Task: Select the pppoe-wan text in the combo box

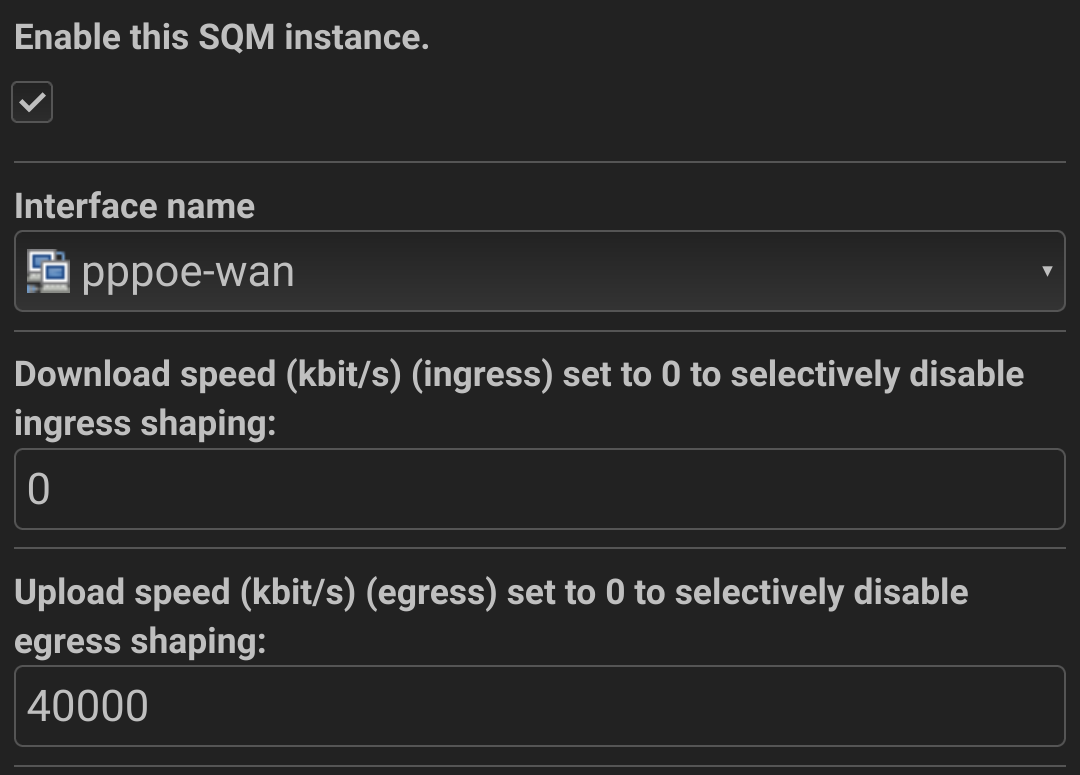Action: [188, 272]
